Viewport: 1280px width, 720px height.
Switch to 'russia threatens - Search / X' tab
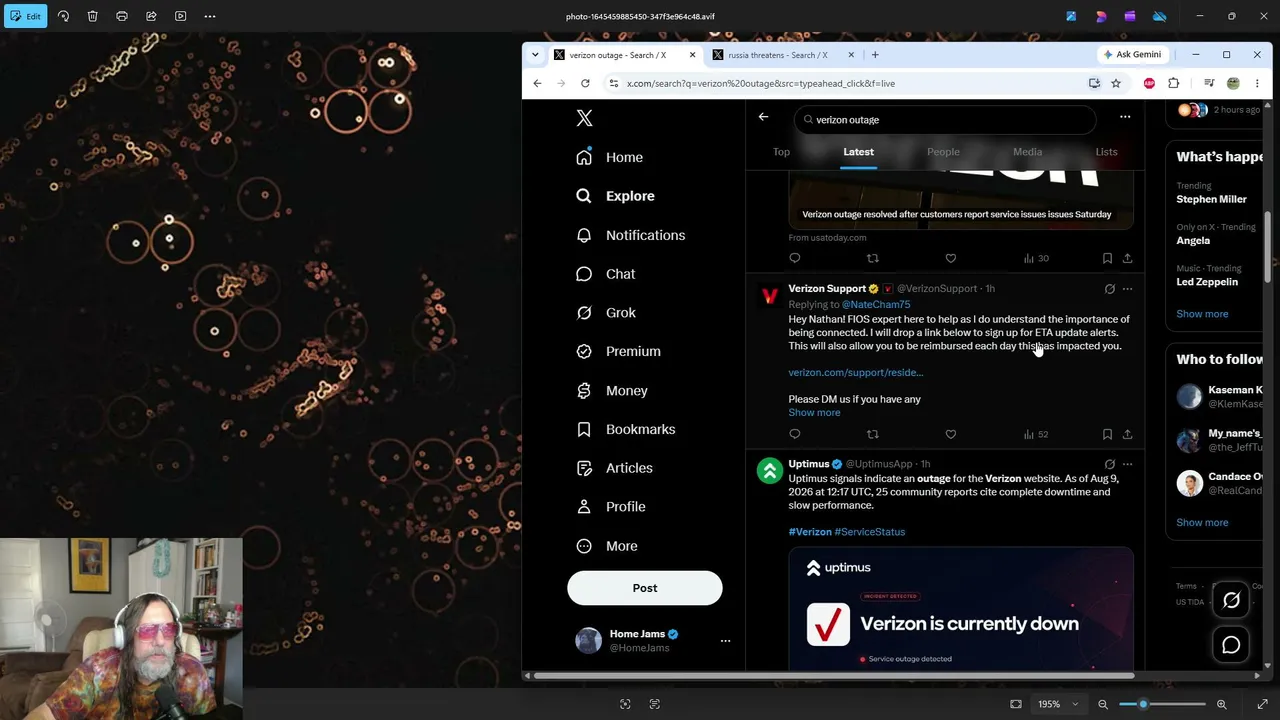tap(783, 55)
